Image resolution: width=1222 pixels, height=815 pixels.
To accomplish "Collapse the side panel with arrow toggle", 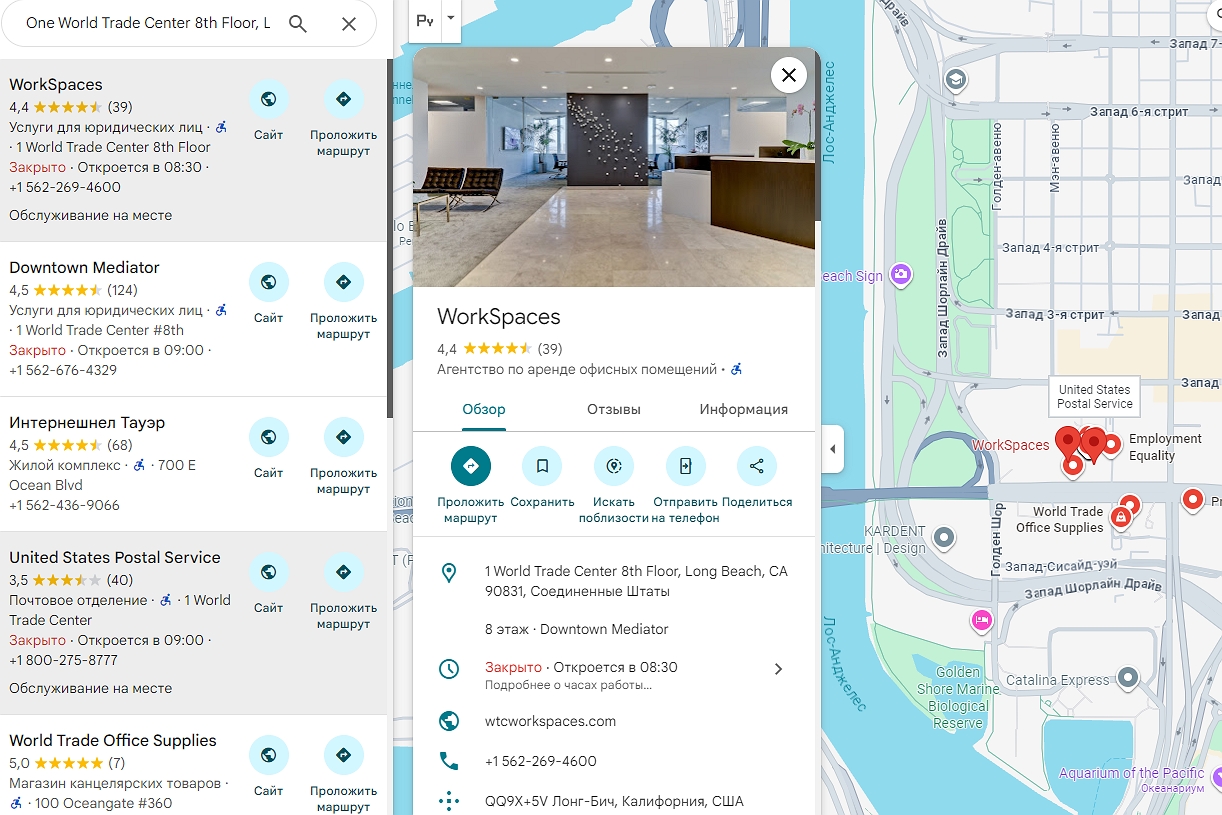I will tap(832, 449).
